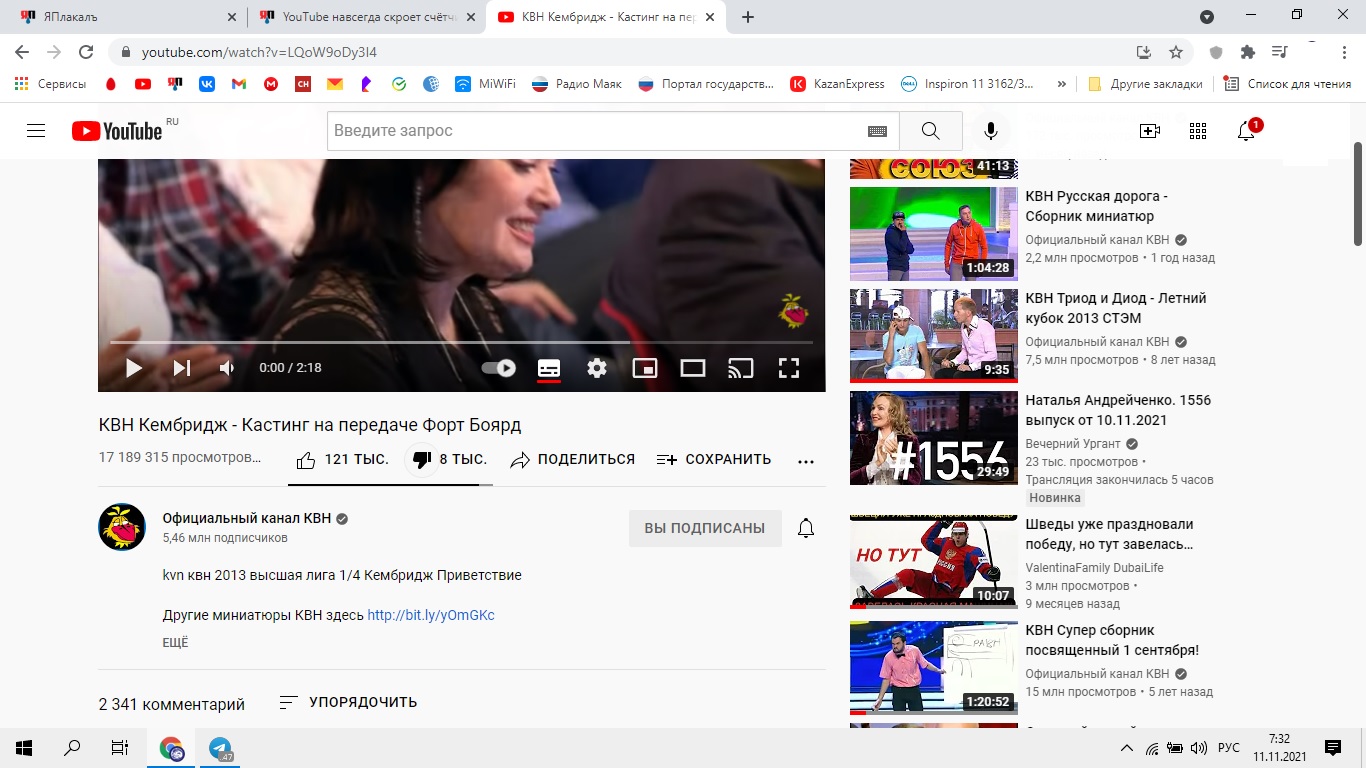The image size is (1366, 768).
Task: Skip to the next video
Action: point(181,368)
